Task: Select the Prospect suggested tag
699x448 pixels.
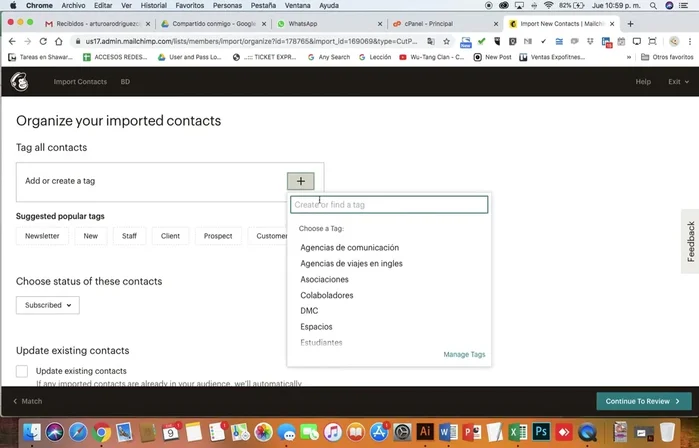Action: (x=218, y=236)
